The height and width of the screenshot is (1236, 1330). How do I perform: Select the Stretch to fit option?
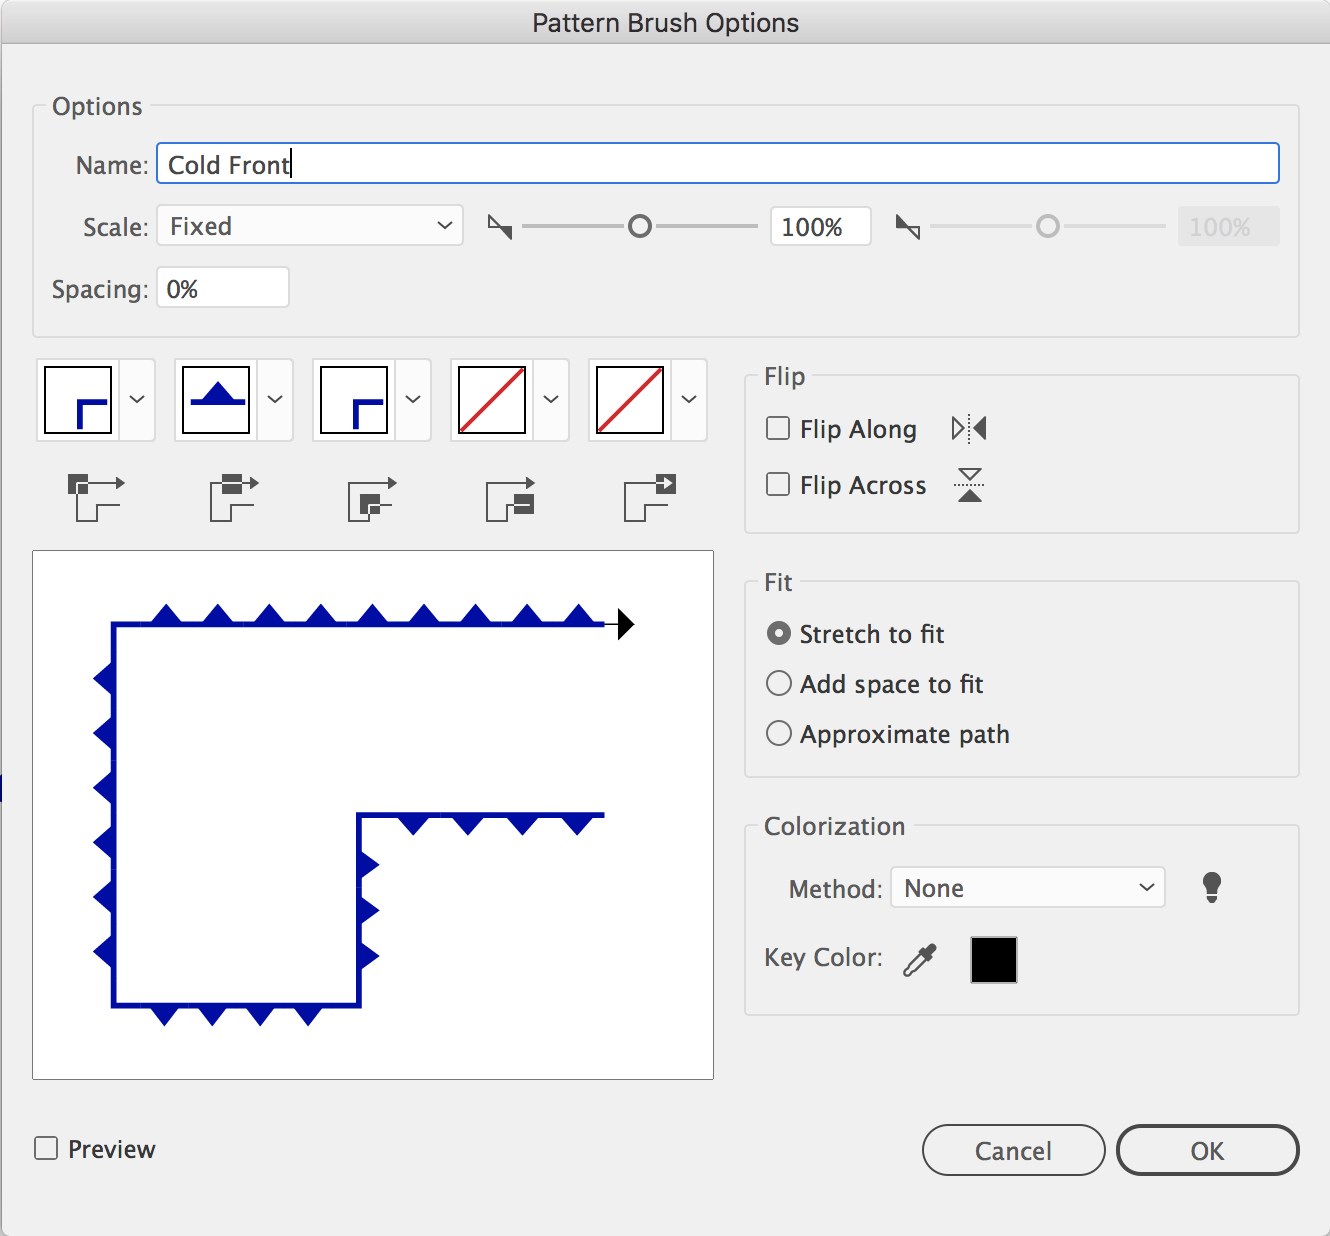[778, 633]
